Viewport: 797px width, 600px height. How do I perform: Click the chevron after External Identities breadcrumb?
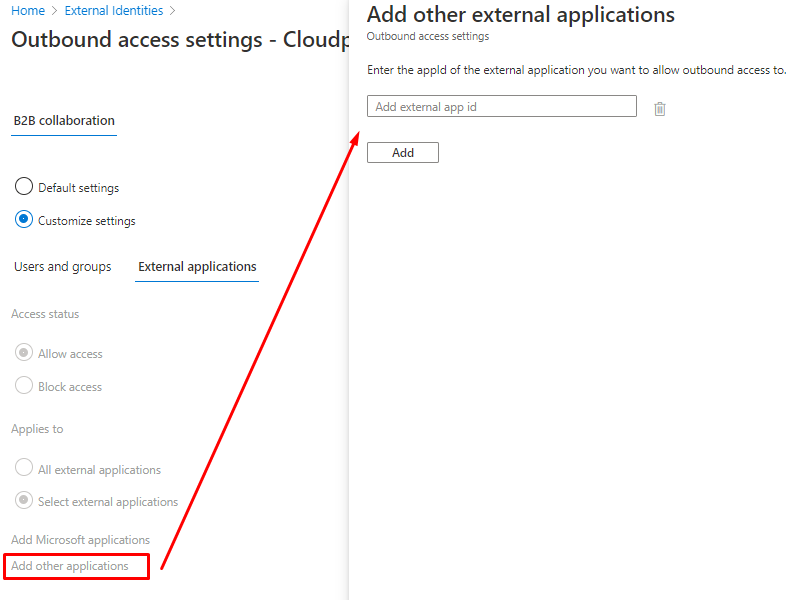tap(173, 11)
